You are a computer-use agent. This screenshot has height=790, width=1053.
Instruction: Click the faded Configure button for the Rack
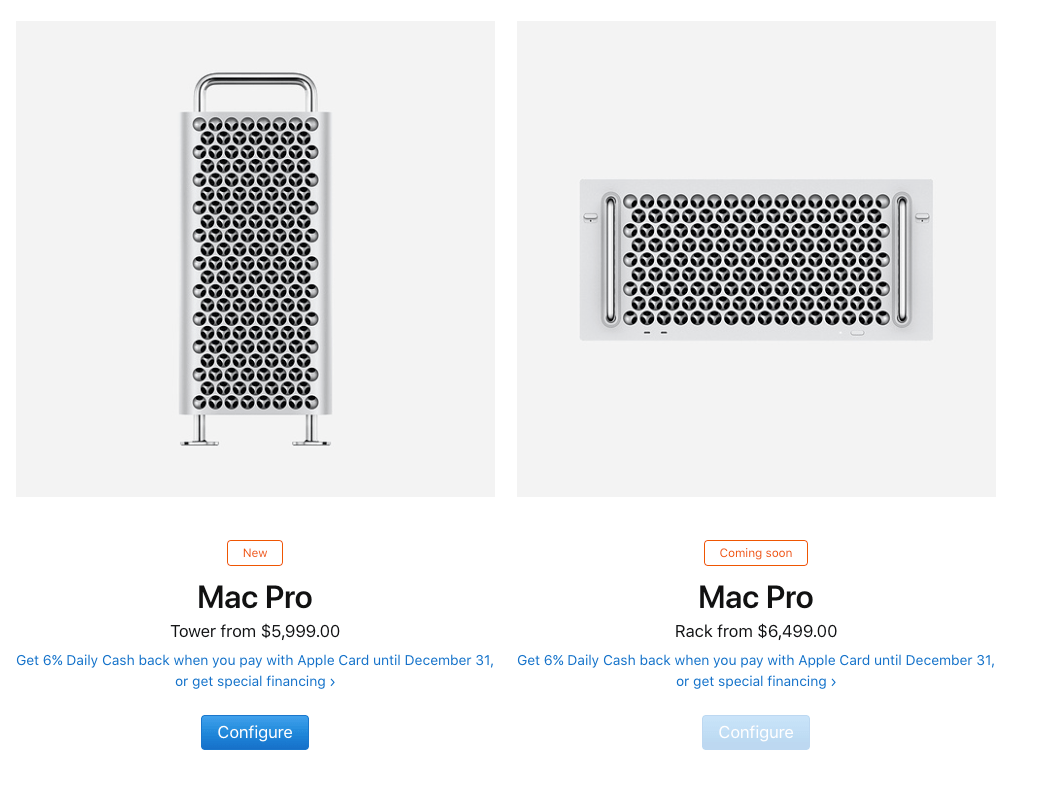pos(756,732)
